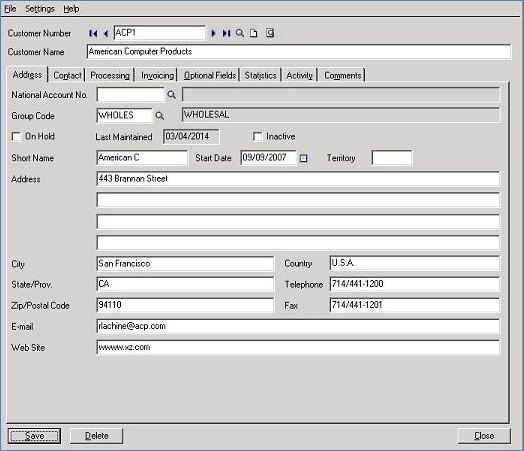This screenshot has width=524, height=451.
Task: Open the Settings menu
Action: (x=40, y=9)
